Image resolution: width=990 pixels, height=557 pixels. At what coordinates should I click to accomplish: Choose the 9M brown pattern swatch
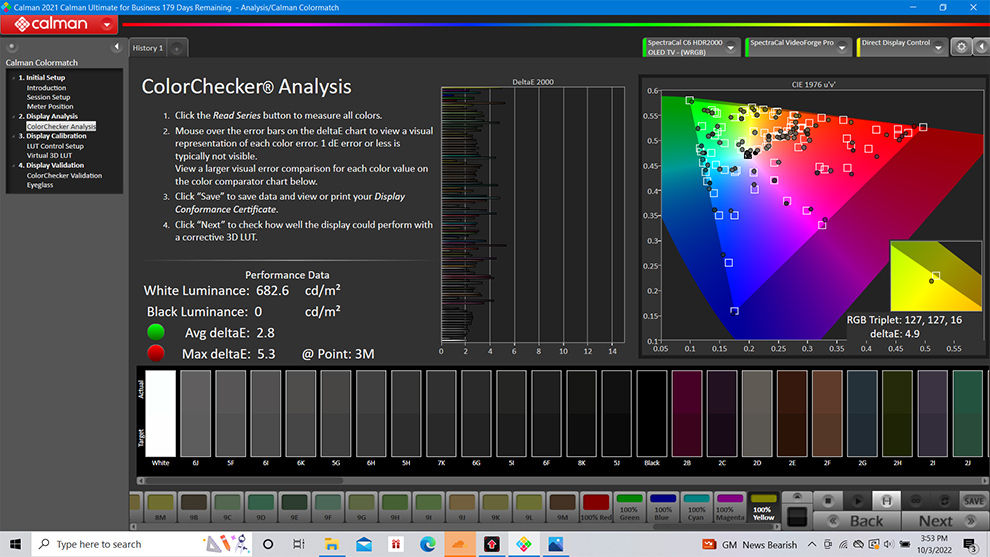point(562,507)
